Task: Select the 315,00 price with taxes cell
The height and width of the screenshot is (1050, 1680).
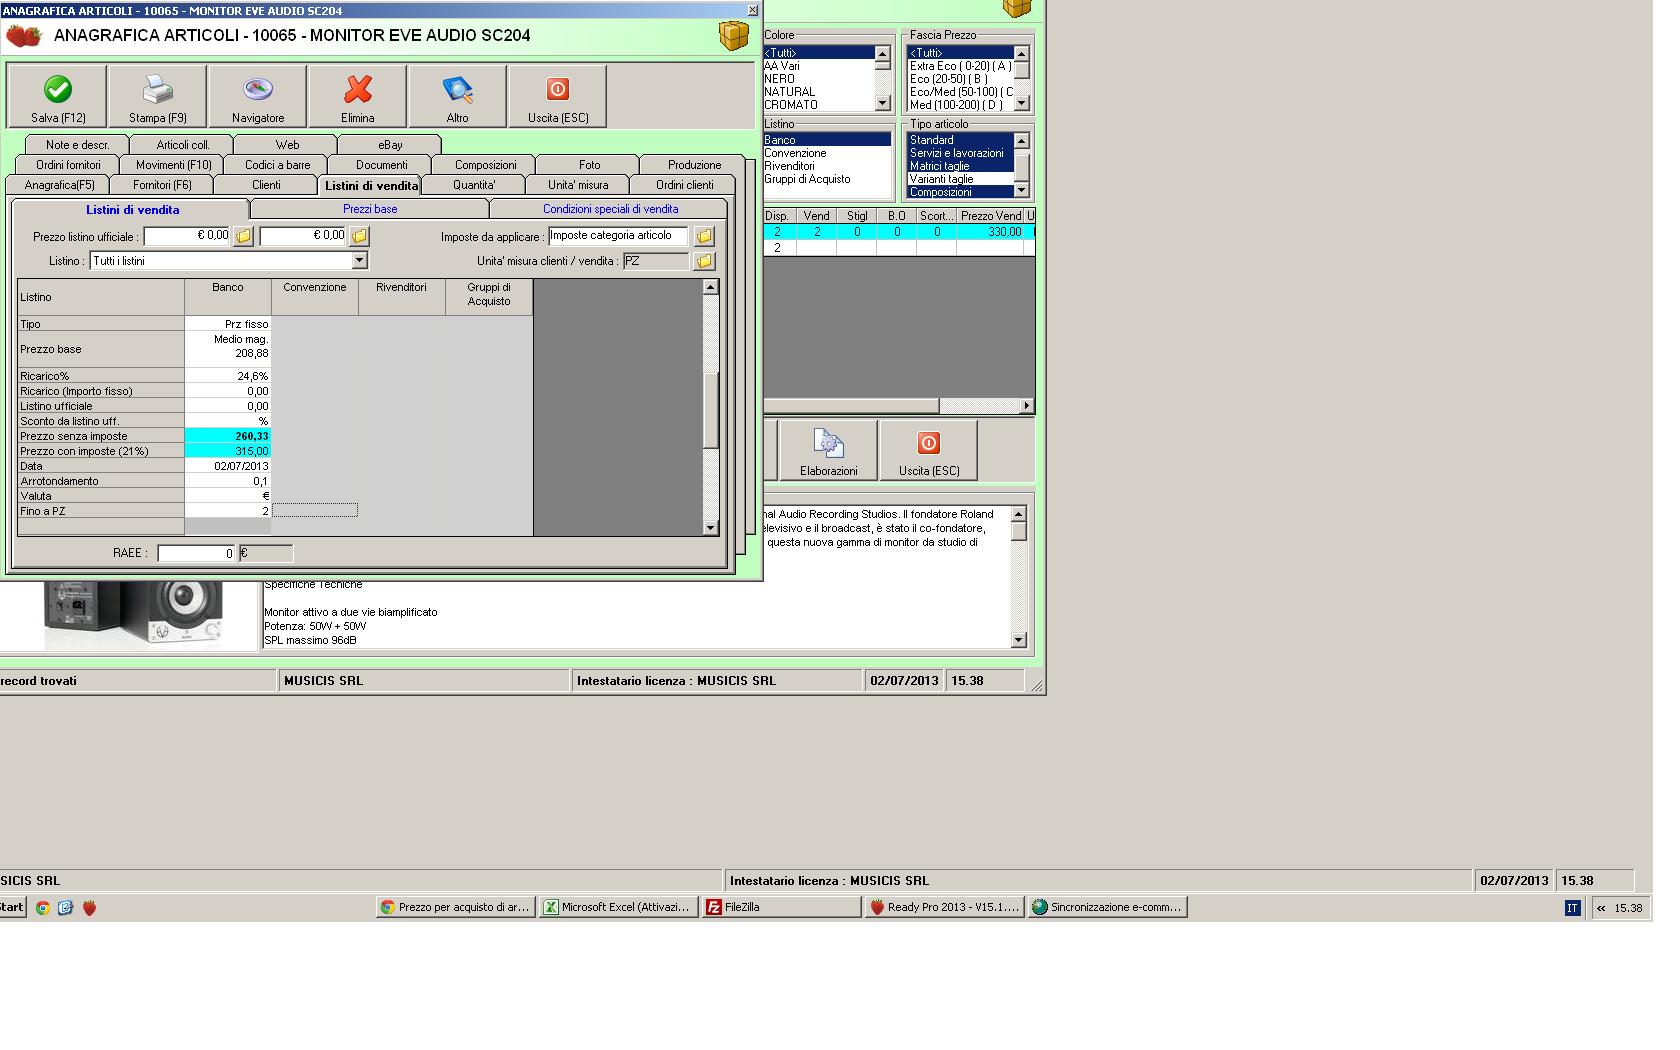Action: [x=228, y=451]
